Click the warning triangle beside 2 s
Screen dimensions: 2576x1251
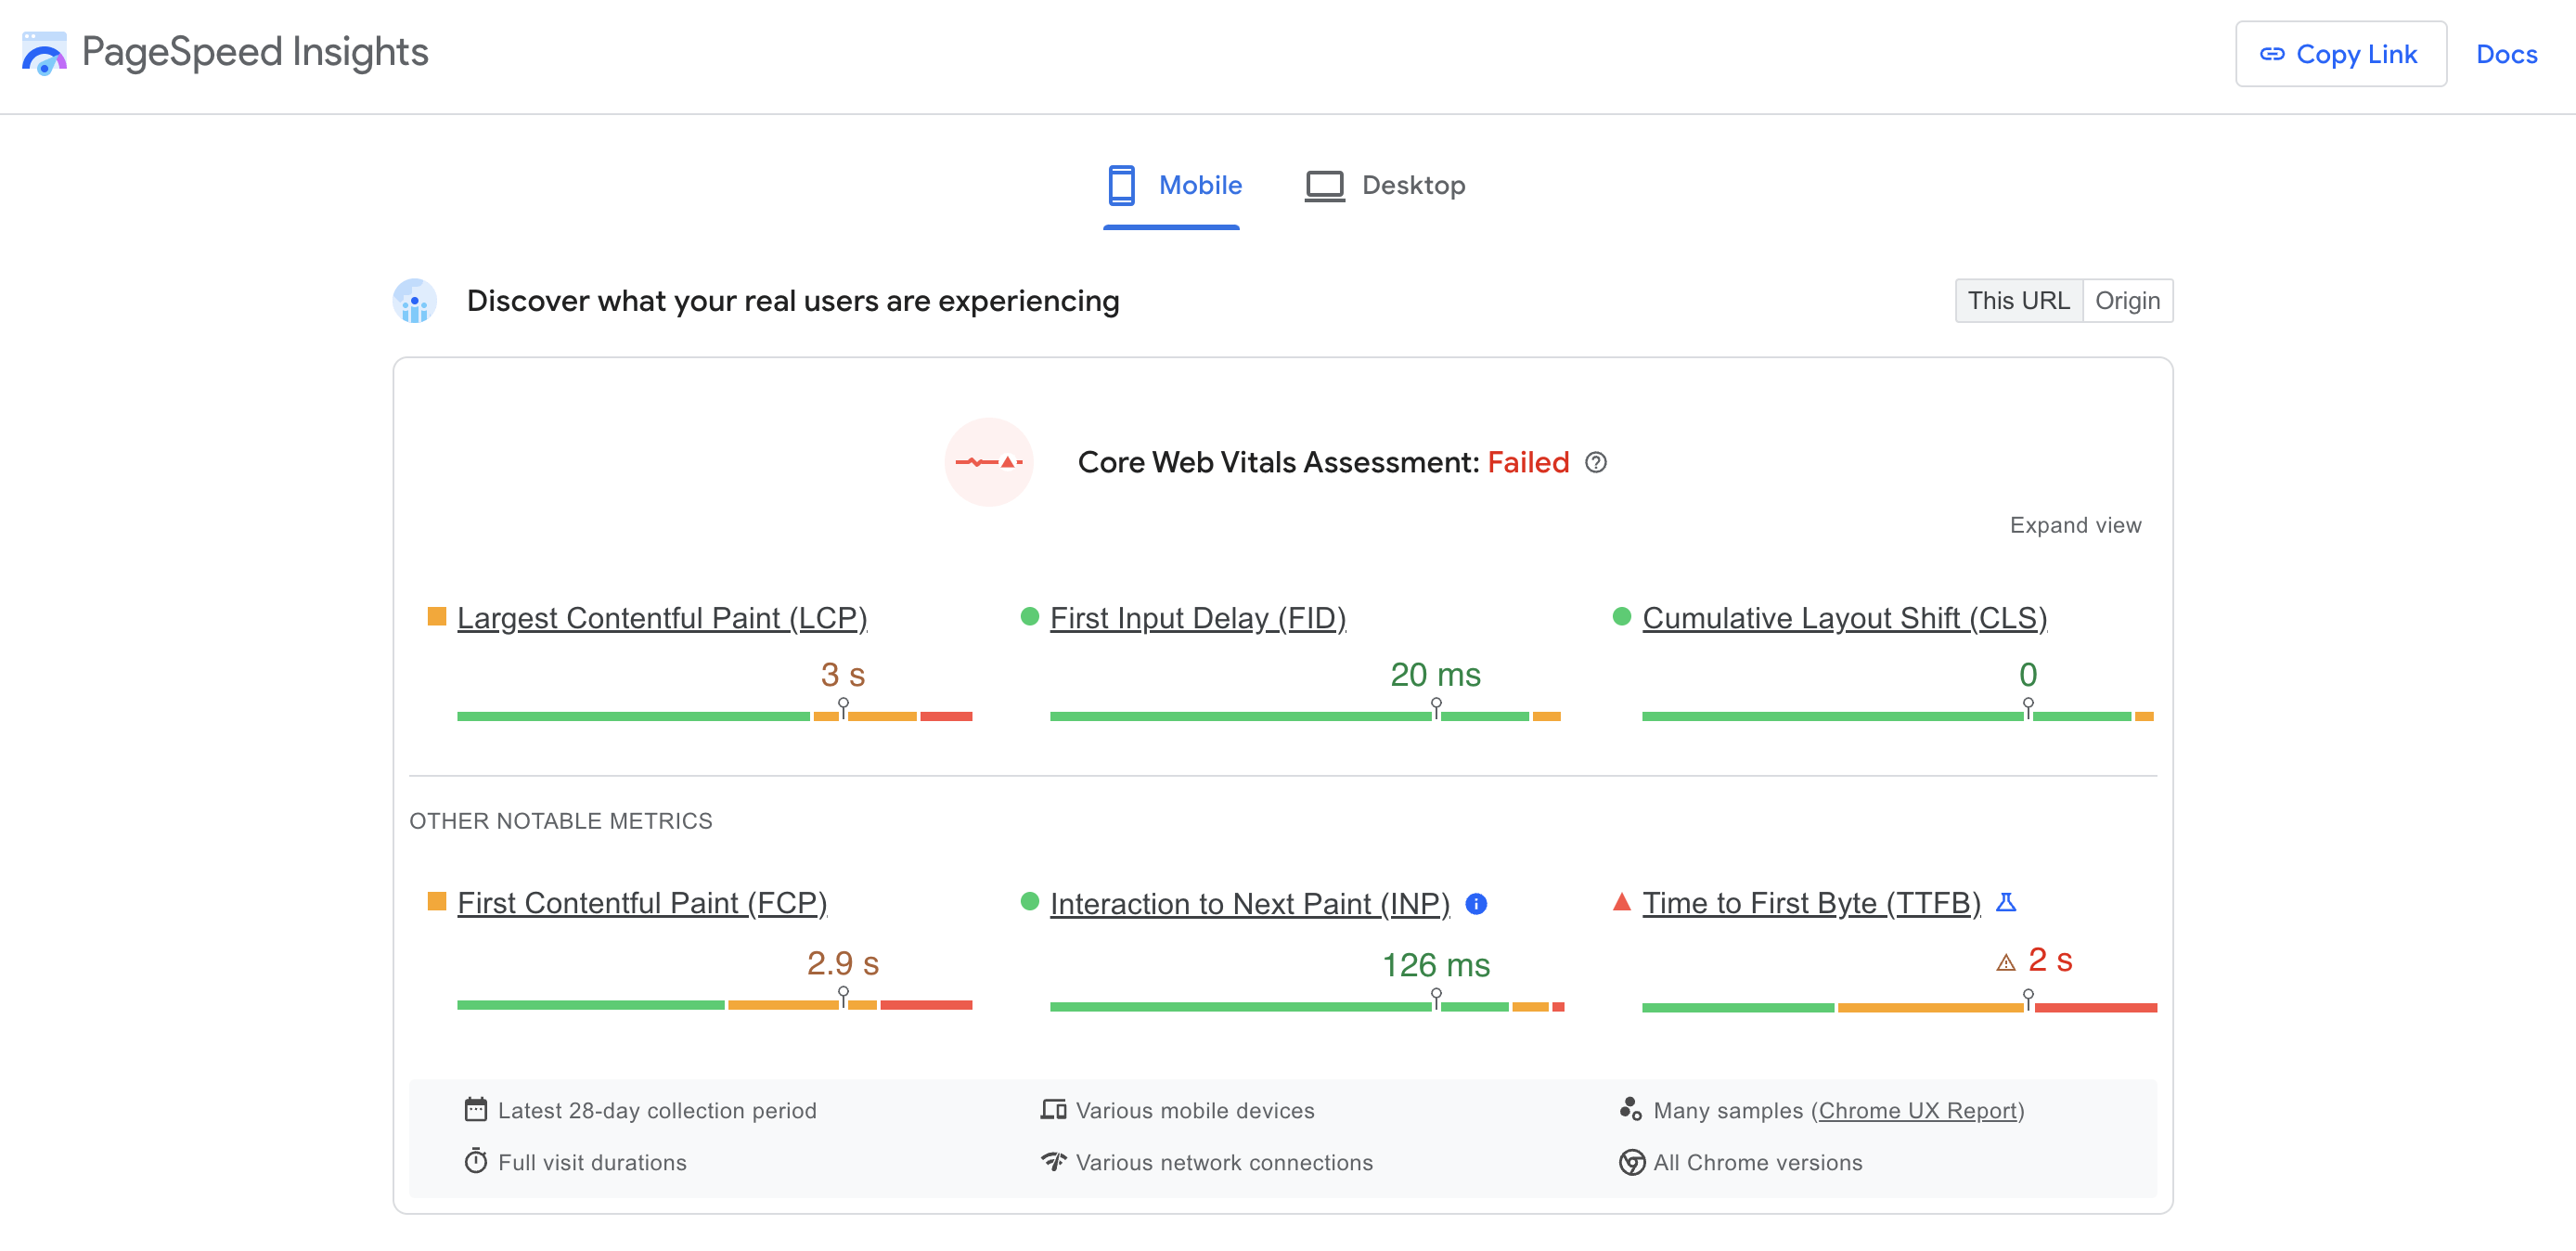(x=2005, y=963)
